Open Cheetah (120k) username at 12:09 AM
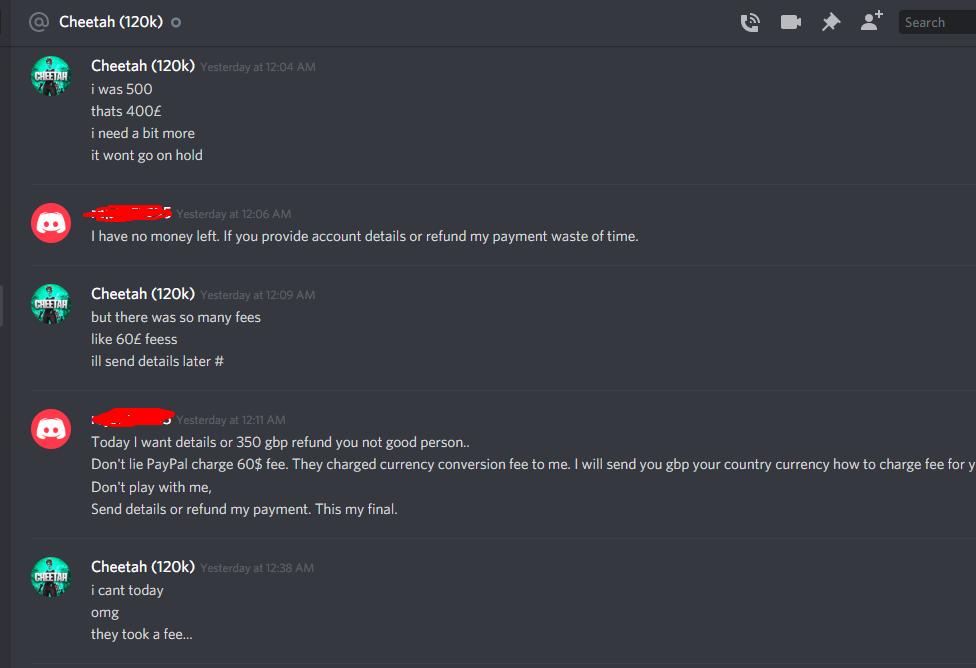 [x=143, y=294]
